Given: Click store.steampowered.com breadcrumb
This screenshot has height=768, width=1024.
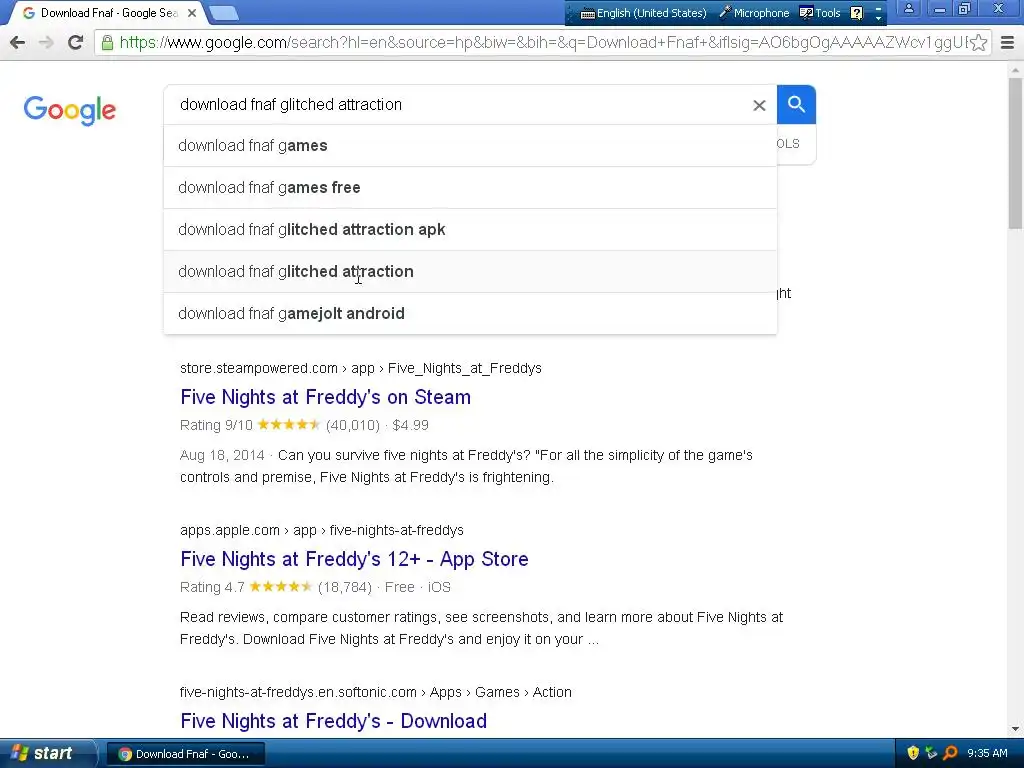Looking at the screenshot, I should [259, 368].
